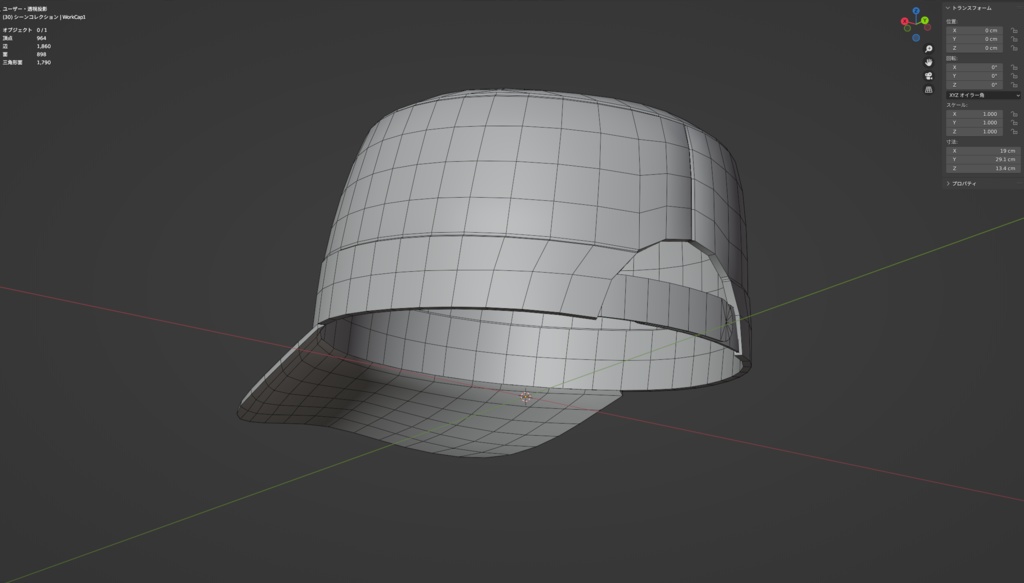This screenshot has width=1024, height=583.
Task: Open the XYZ オイラー角 rotation mode dropdown
Action: click(x=981, y=94)
